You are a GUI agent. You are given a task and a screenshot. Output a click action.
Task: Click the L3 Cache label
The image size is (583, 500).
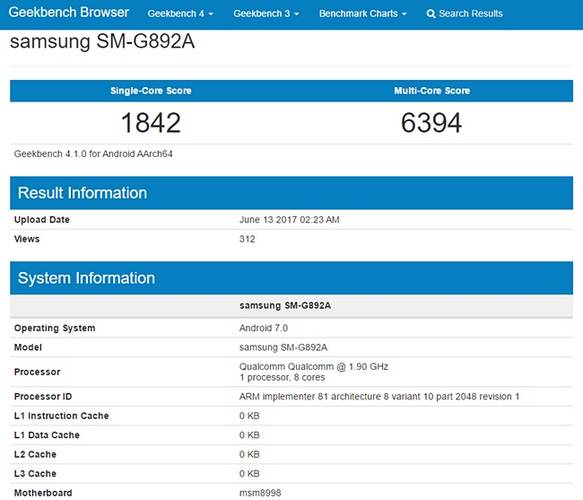click(35, 474)
